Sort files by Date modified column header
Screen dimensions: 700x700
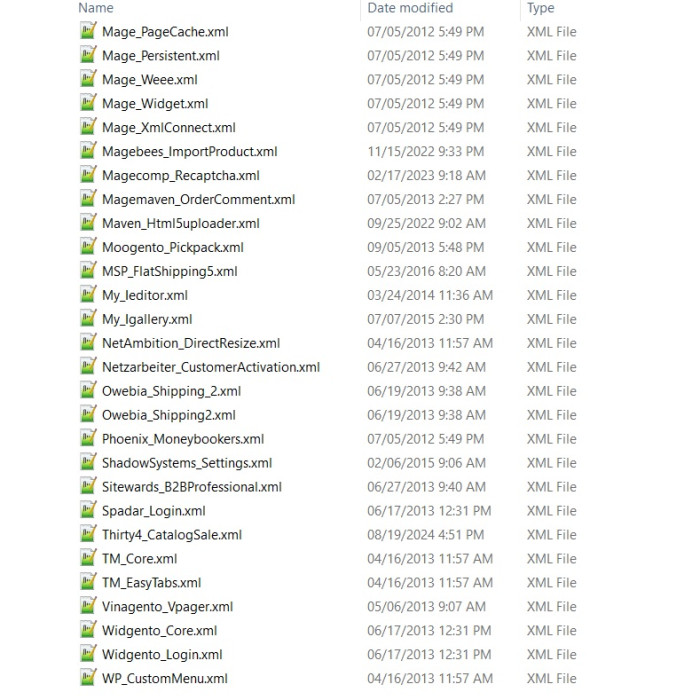coord(410,8)
